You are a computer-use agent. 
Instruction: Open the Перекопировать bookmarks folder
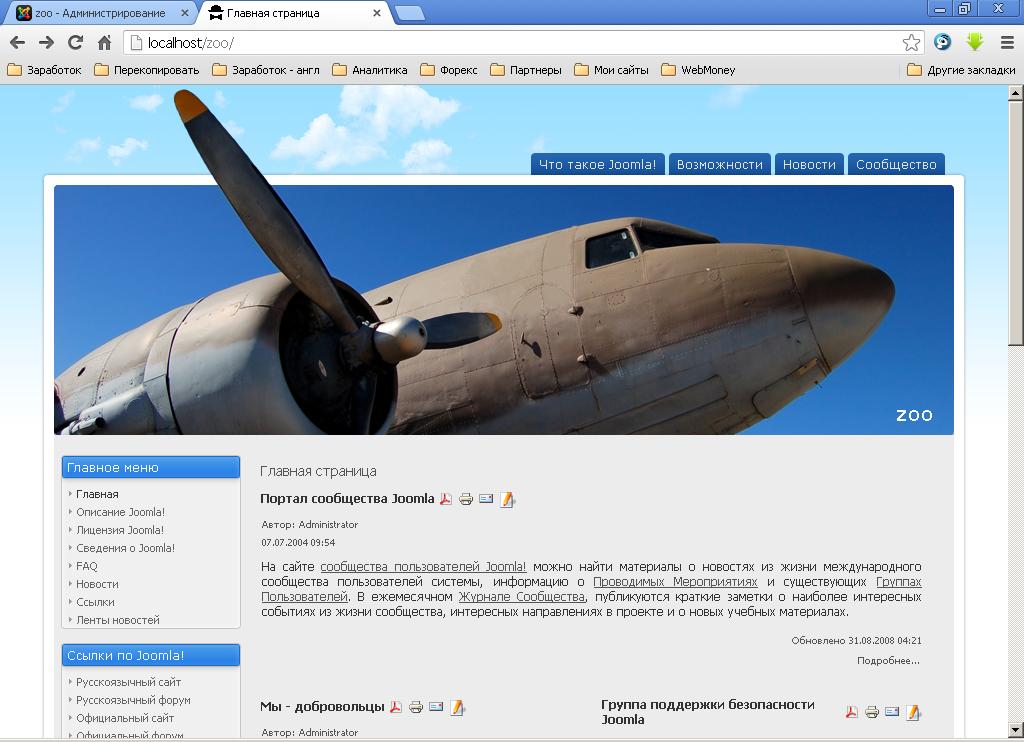147,70
